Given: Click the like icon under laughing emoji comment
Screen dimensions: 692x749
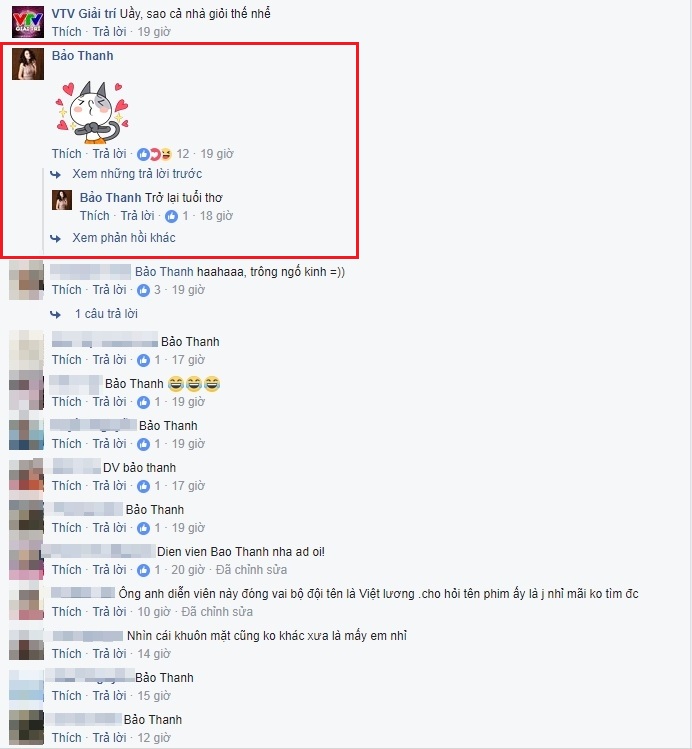Looking at the screenshot, I should pyautogui.click(x=143, y=402).
